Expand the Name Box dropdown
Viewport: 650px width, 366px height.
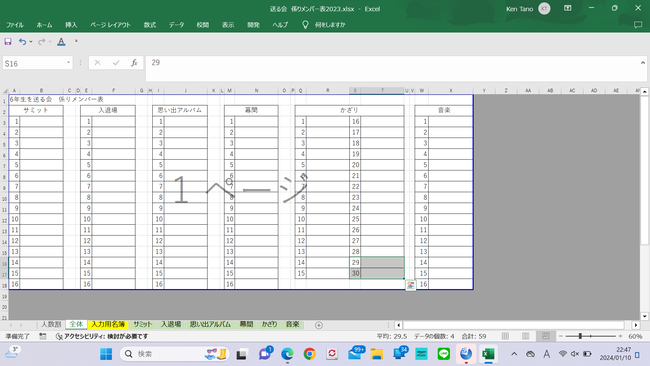coord(68,63)
